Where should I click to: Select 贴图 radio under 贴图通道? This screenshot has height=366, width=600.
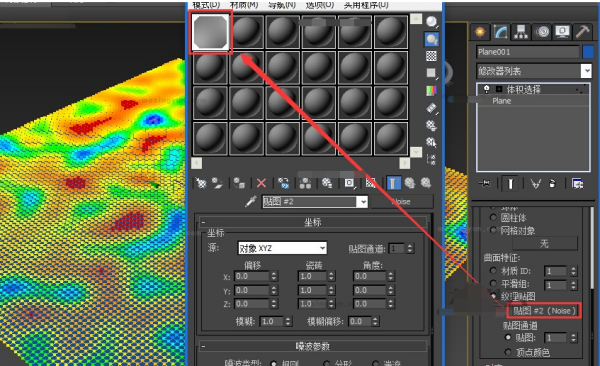coord(508,337)
